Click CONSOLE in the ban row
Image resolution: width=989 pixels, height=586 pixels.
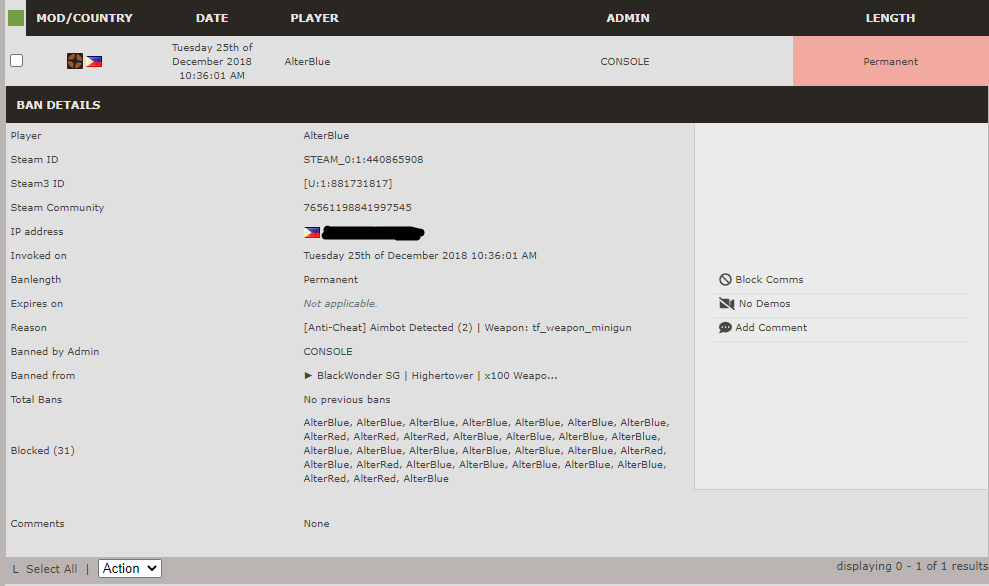click(x=624, y=61)
